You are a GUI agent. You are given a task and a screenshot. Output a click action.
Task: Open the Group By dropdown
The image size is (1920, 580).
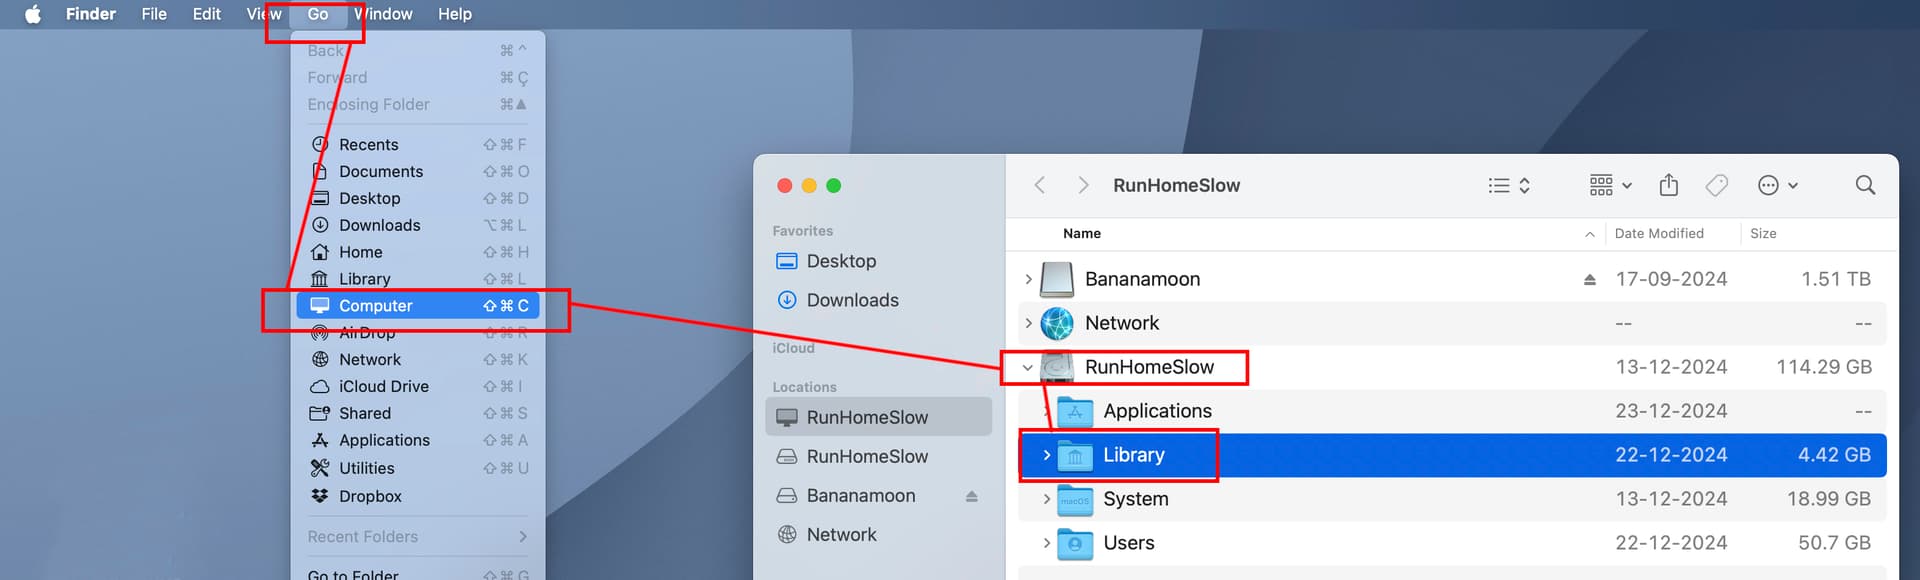coord(1610,185)
